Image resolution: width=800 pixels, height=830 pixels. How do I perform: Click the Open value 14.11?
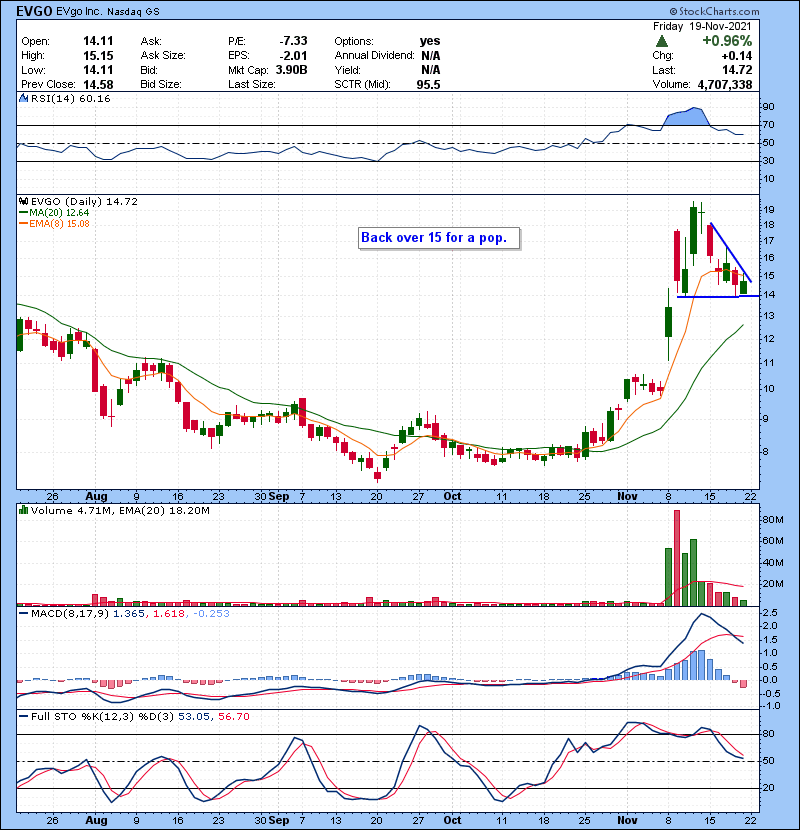[x=98, y=41]
